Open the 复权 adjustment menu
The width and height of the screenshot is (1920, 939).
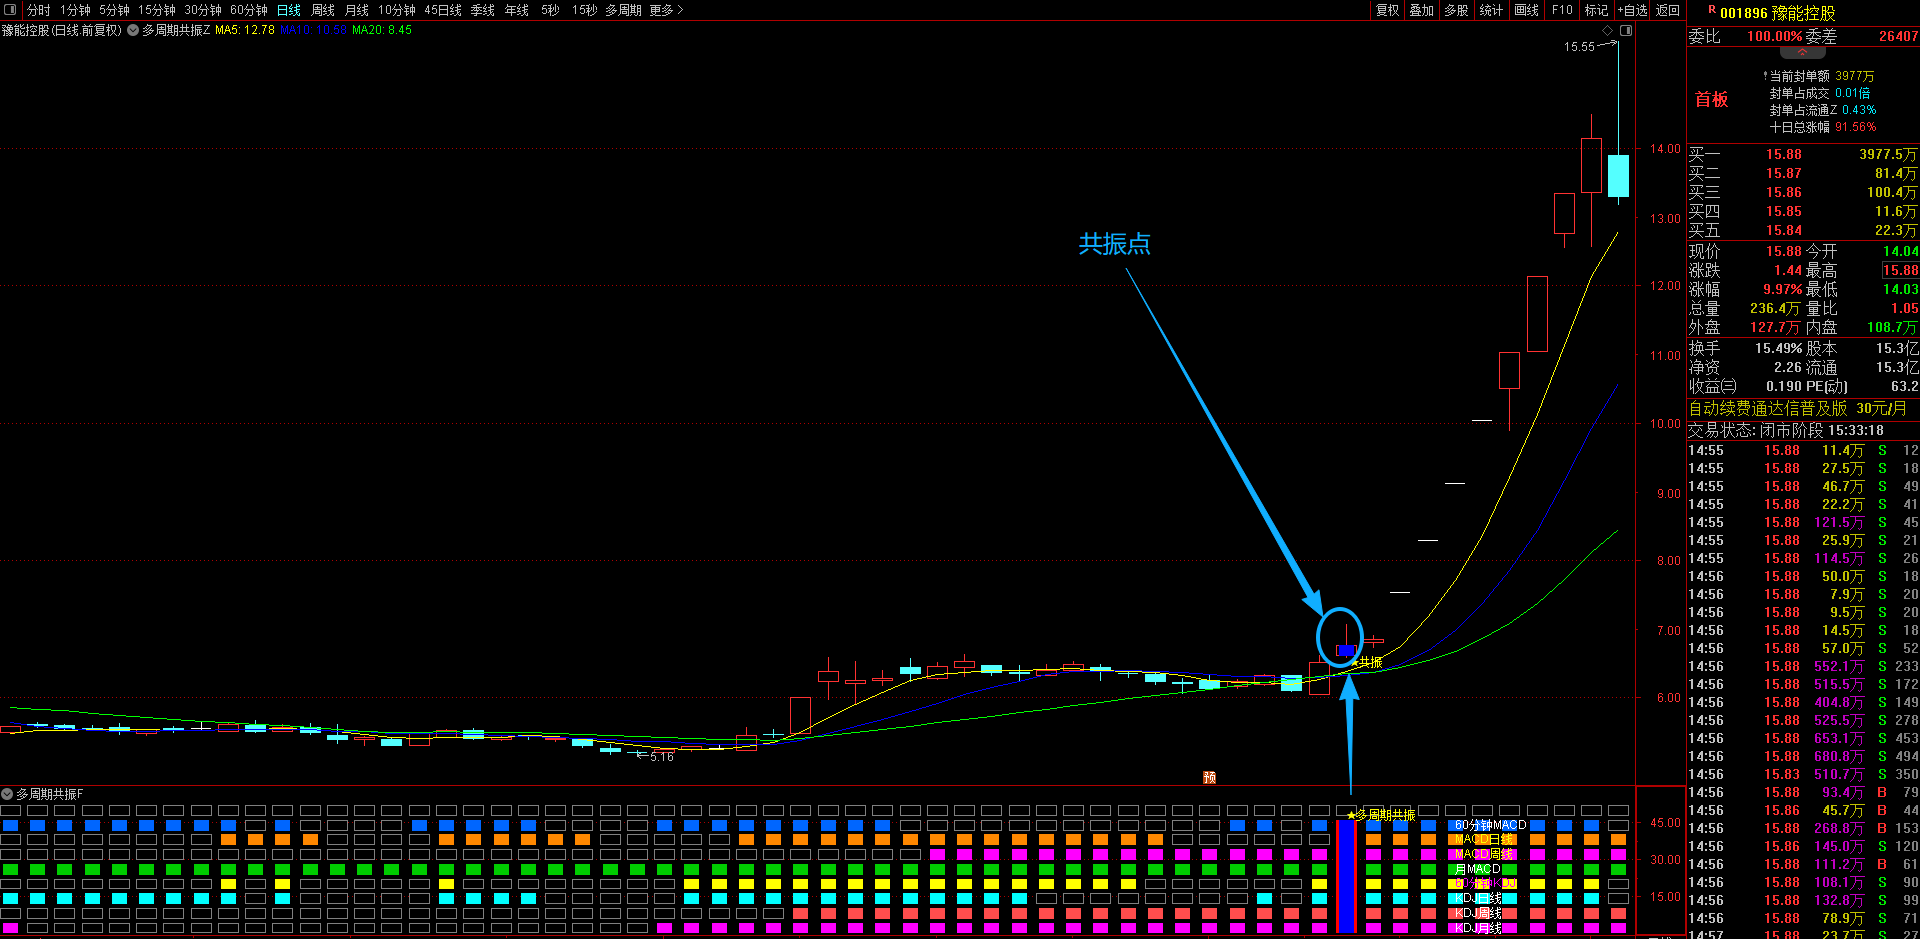(x=1388, y=10)
